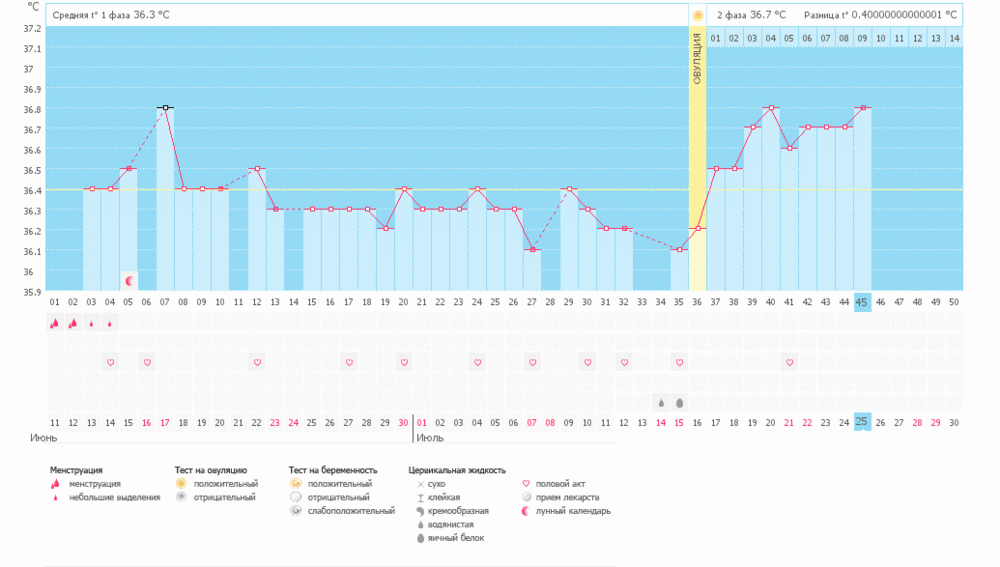1000x567 pixels.
Task: Click the sun icon above the ovulation column
Action: click(697, 15)
